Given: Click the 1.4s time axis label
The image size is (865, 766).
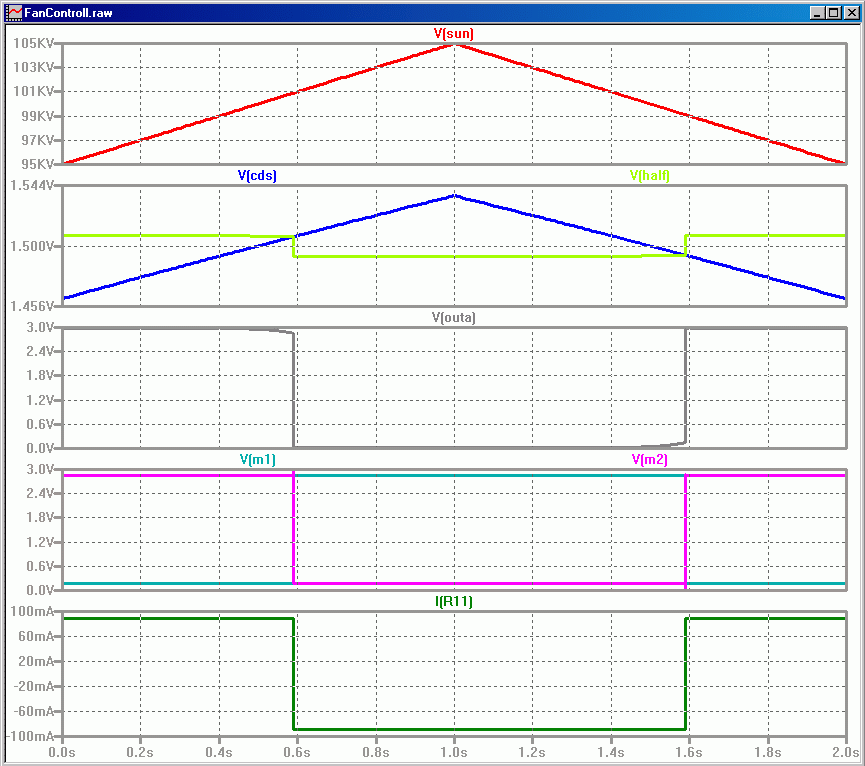Looking at the screenshot, I should [x=611, y=752].
